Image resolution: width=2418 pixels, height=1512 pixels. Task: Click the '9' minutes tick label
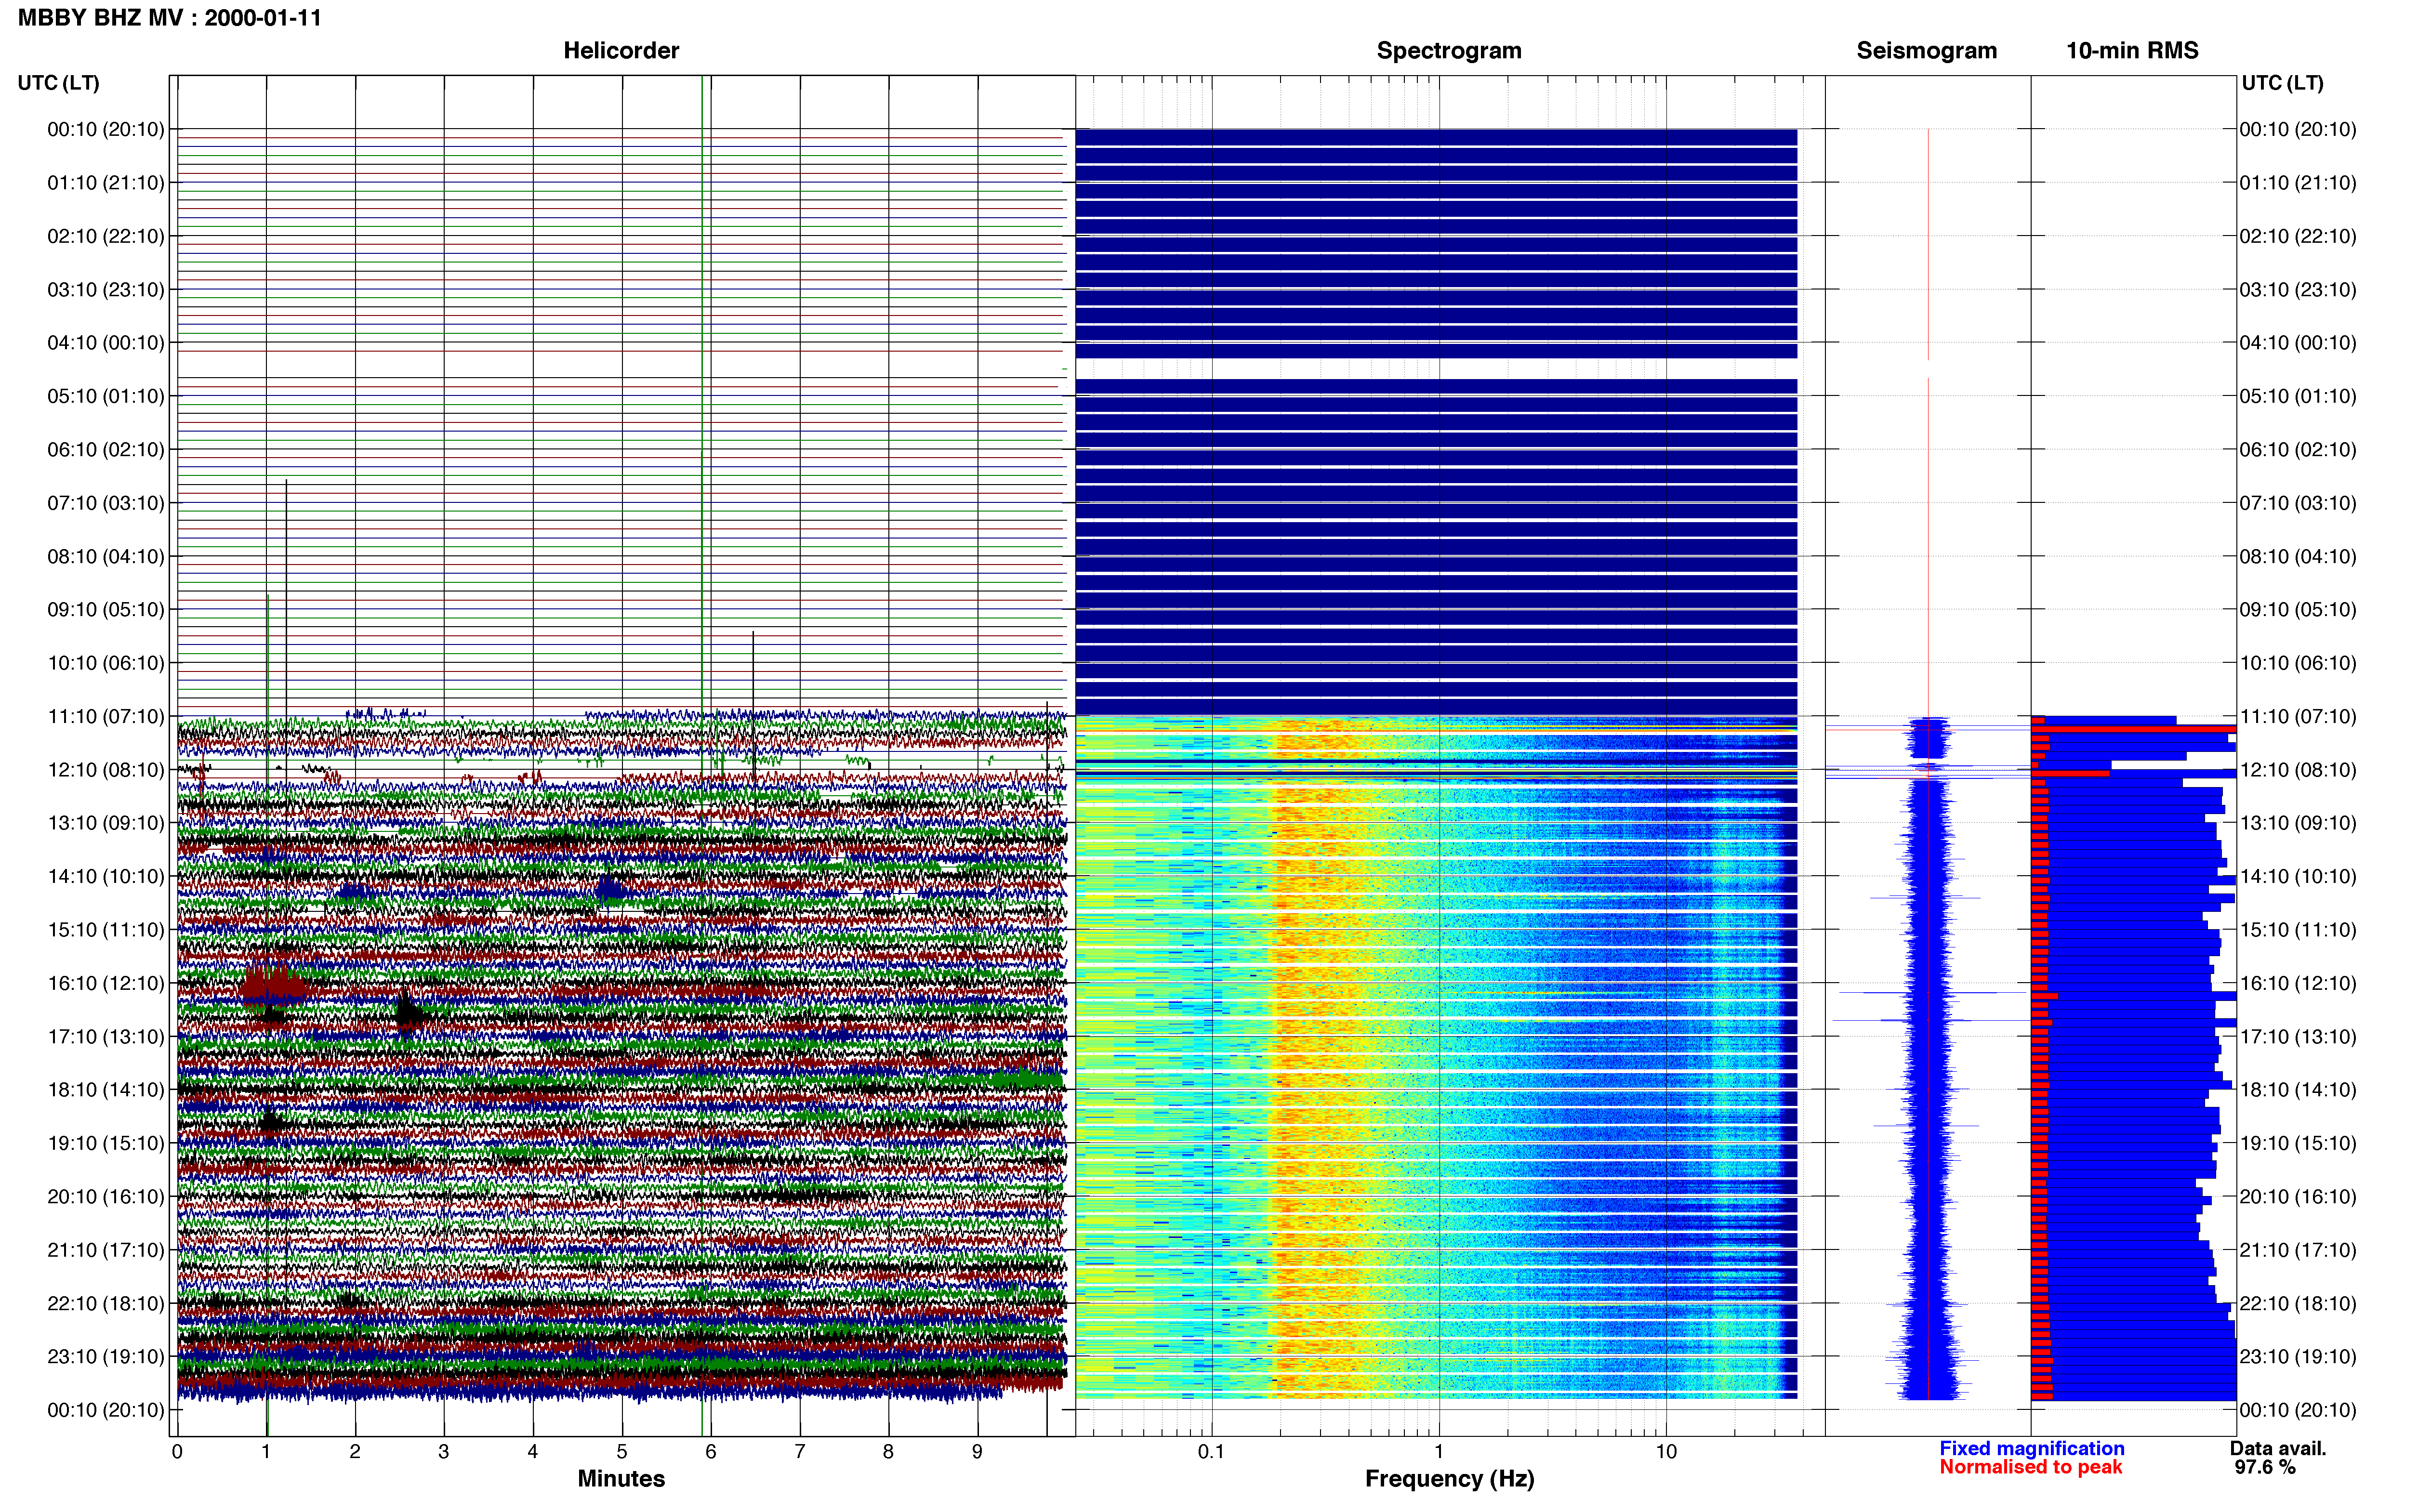pos(977,1452)
